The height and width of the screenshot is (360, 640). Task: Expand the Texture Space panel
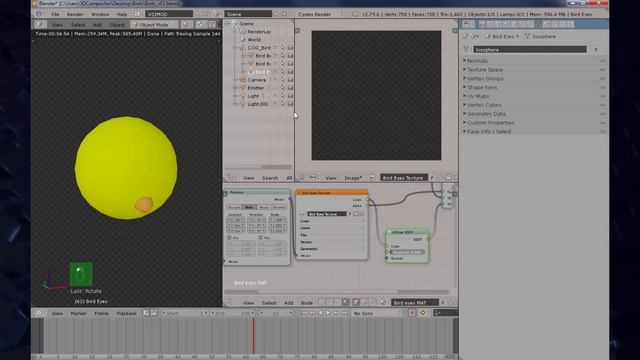[x=533, y=70]
